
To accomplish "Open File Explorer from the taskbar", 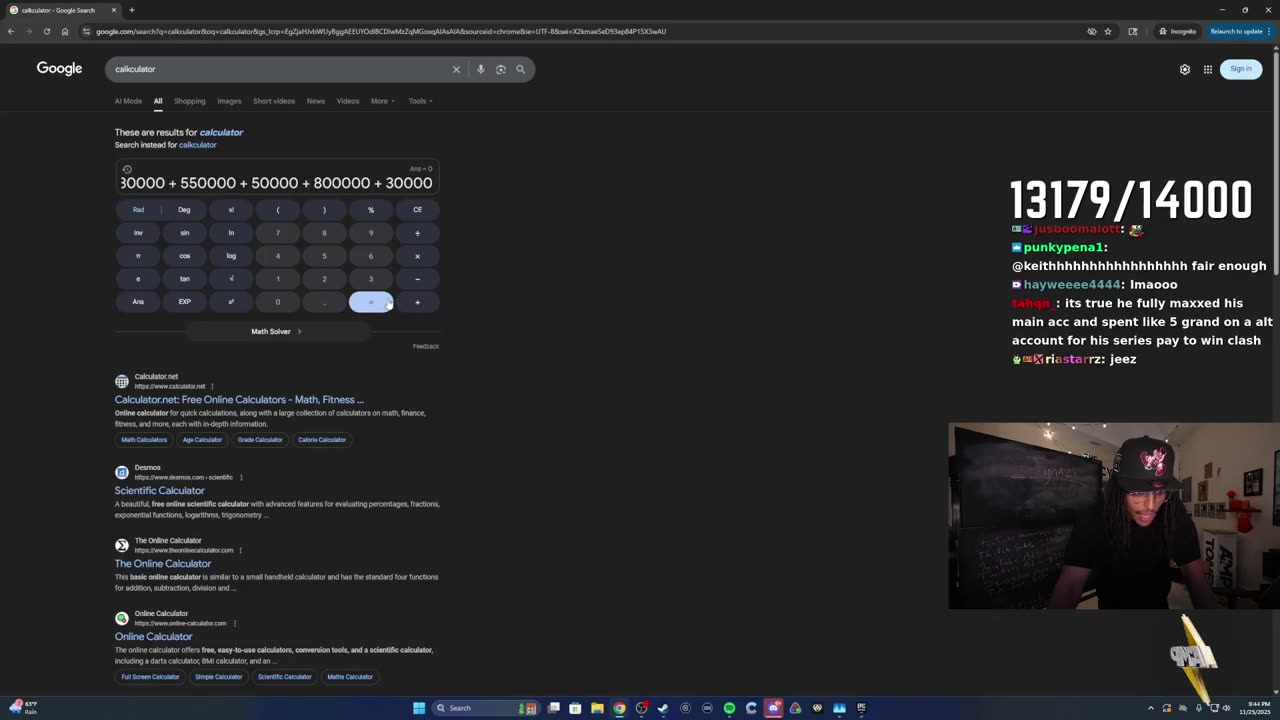I will tap(597, 708).
